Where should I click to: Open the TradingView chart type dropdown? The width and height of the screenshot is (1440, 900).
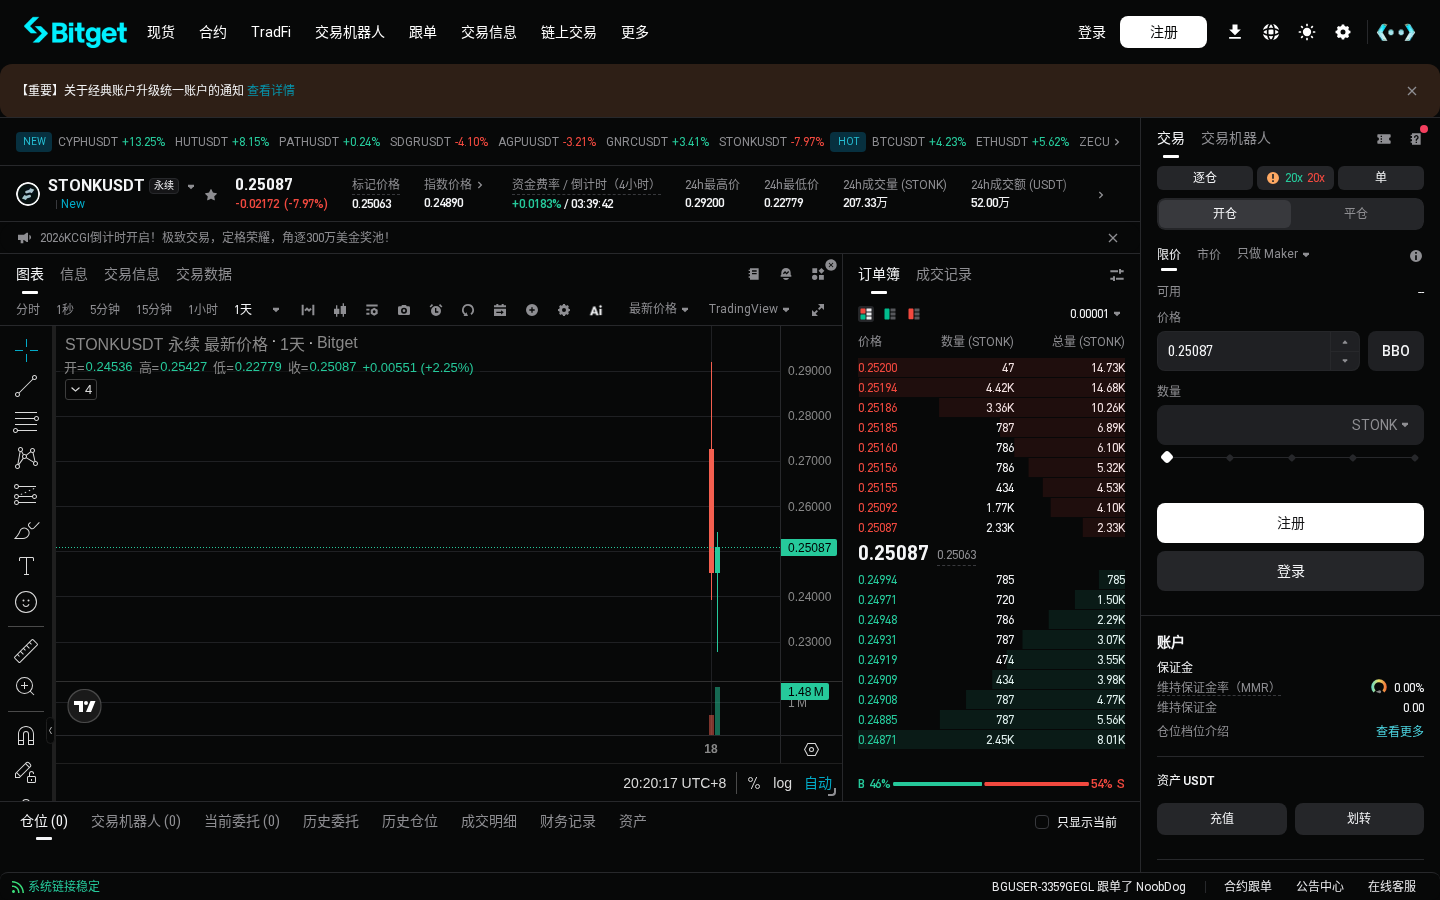(x=749, y=309)
